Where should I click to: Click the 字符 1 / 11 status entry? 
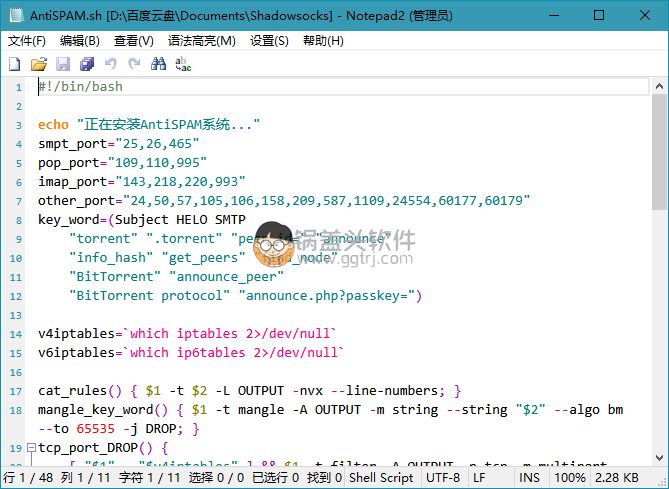(150, 477)
